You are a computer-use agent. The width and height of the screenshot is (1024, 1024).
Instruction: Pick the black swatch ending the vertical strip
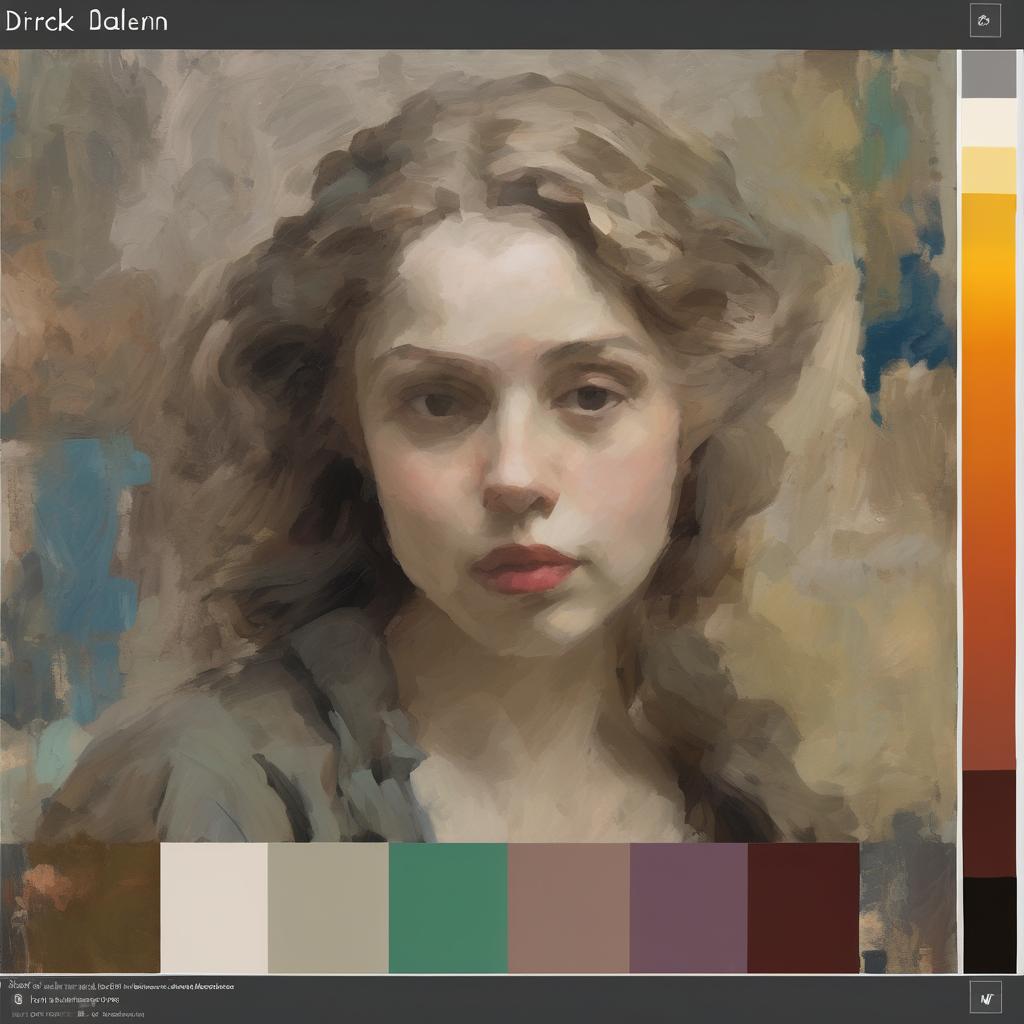[x=988, y=924]
